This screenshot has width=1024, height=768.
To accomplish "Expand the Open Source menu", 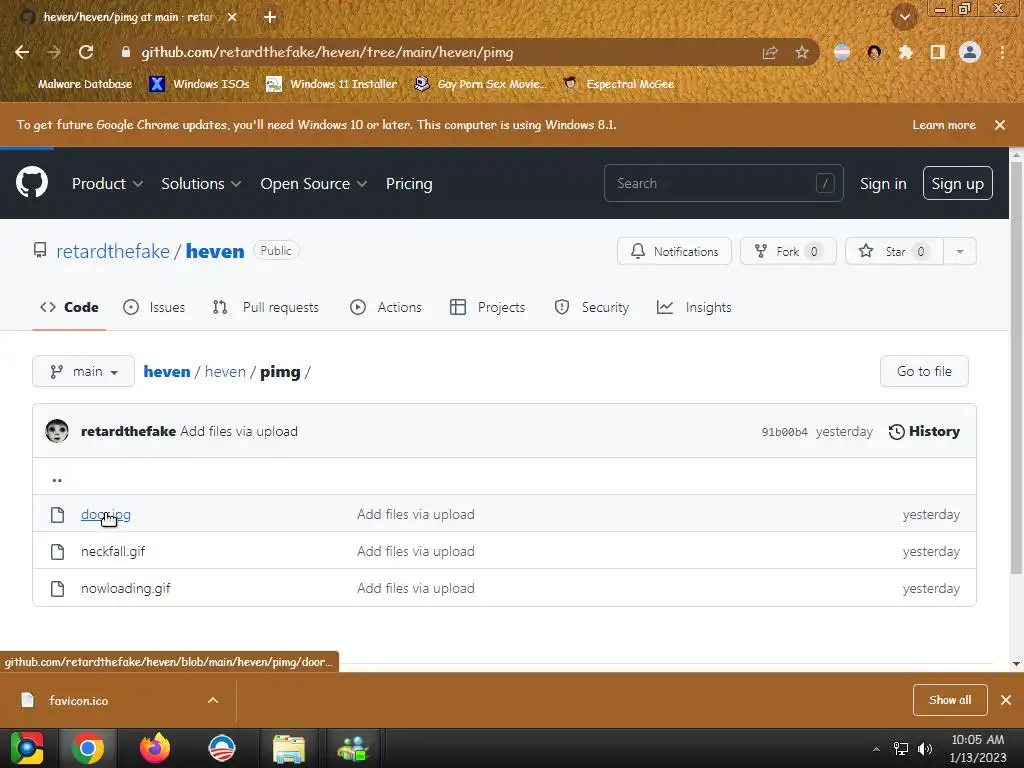I will click(x=313, y=184).
